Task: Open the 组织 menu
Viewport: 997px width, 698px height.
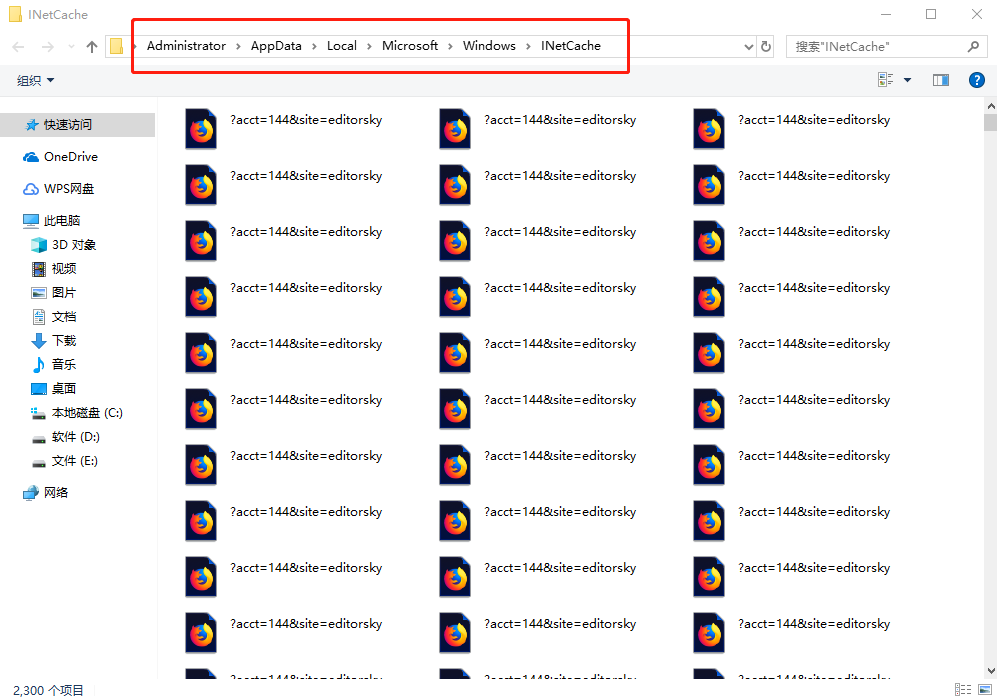Action: click(x=36, y=81)
